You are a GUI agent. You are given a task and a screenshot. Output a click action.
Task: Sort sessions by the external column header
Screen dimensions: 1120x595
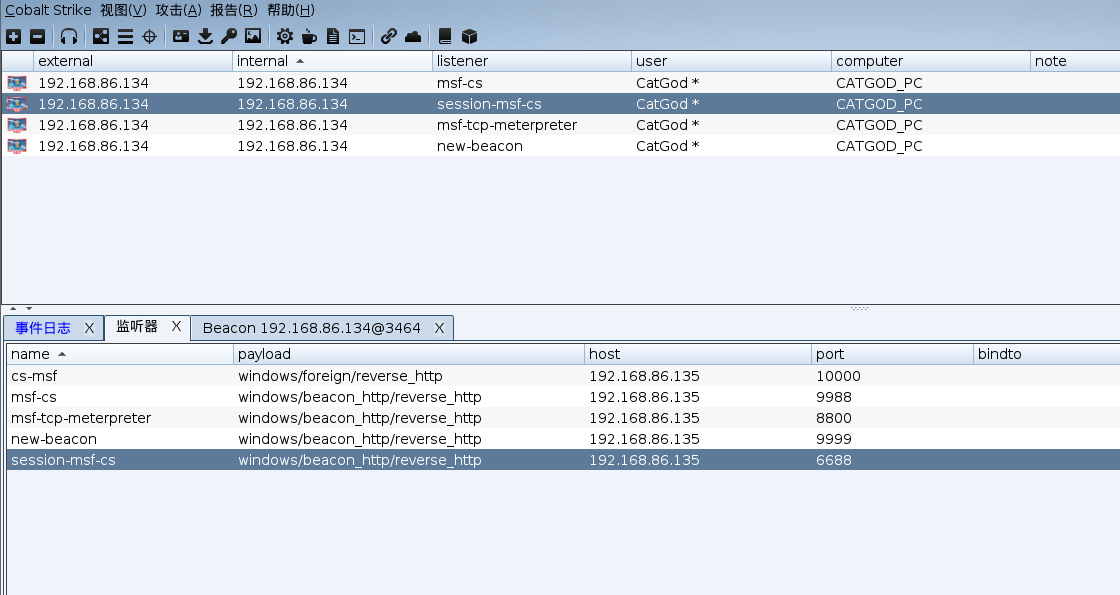point(133,61)
